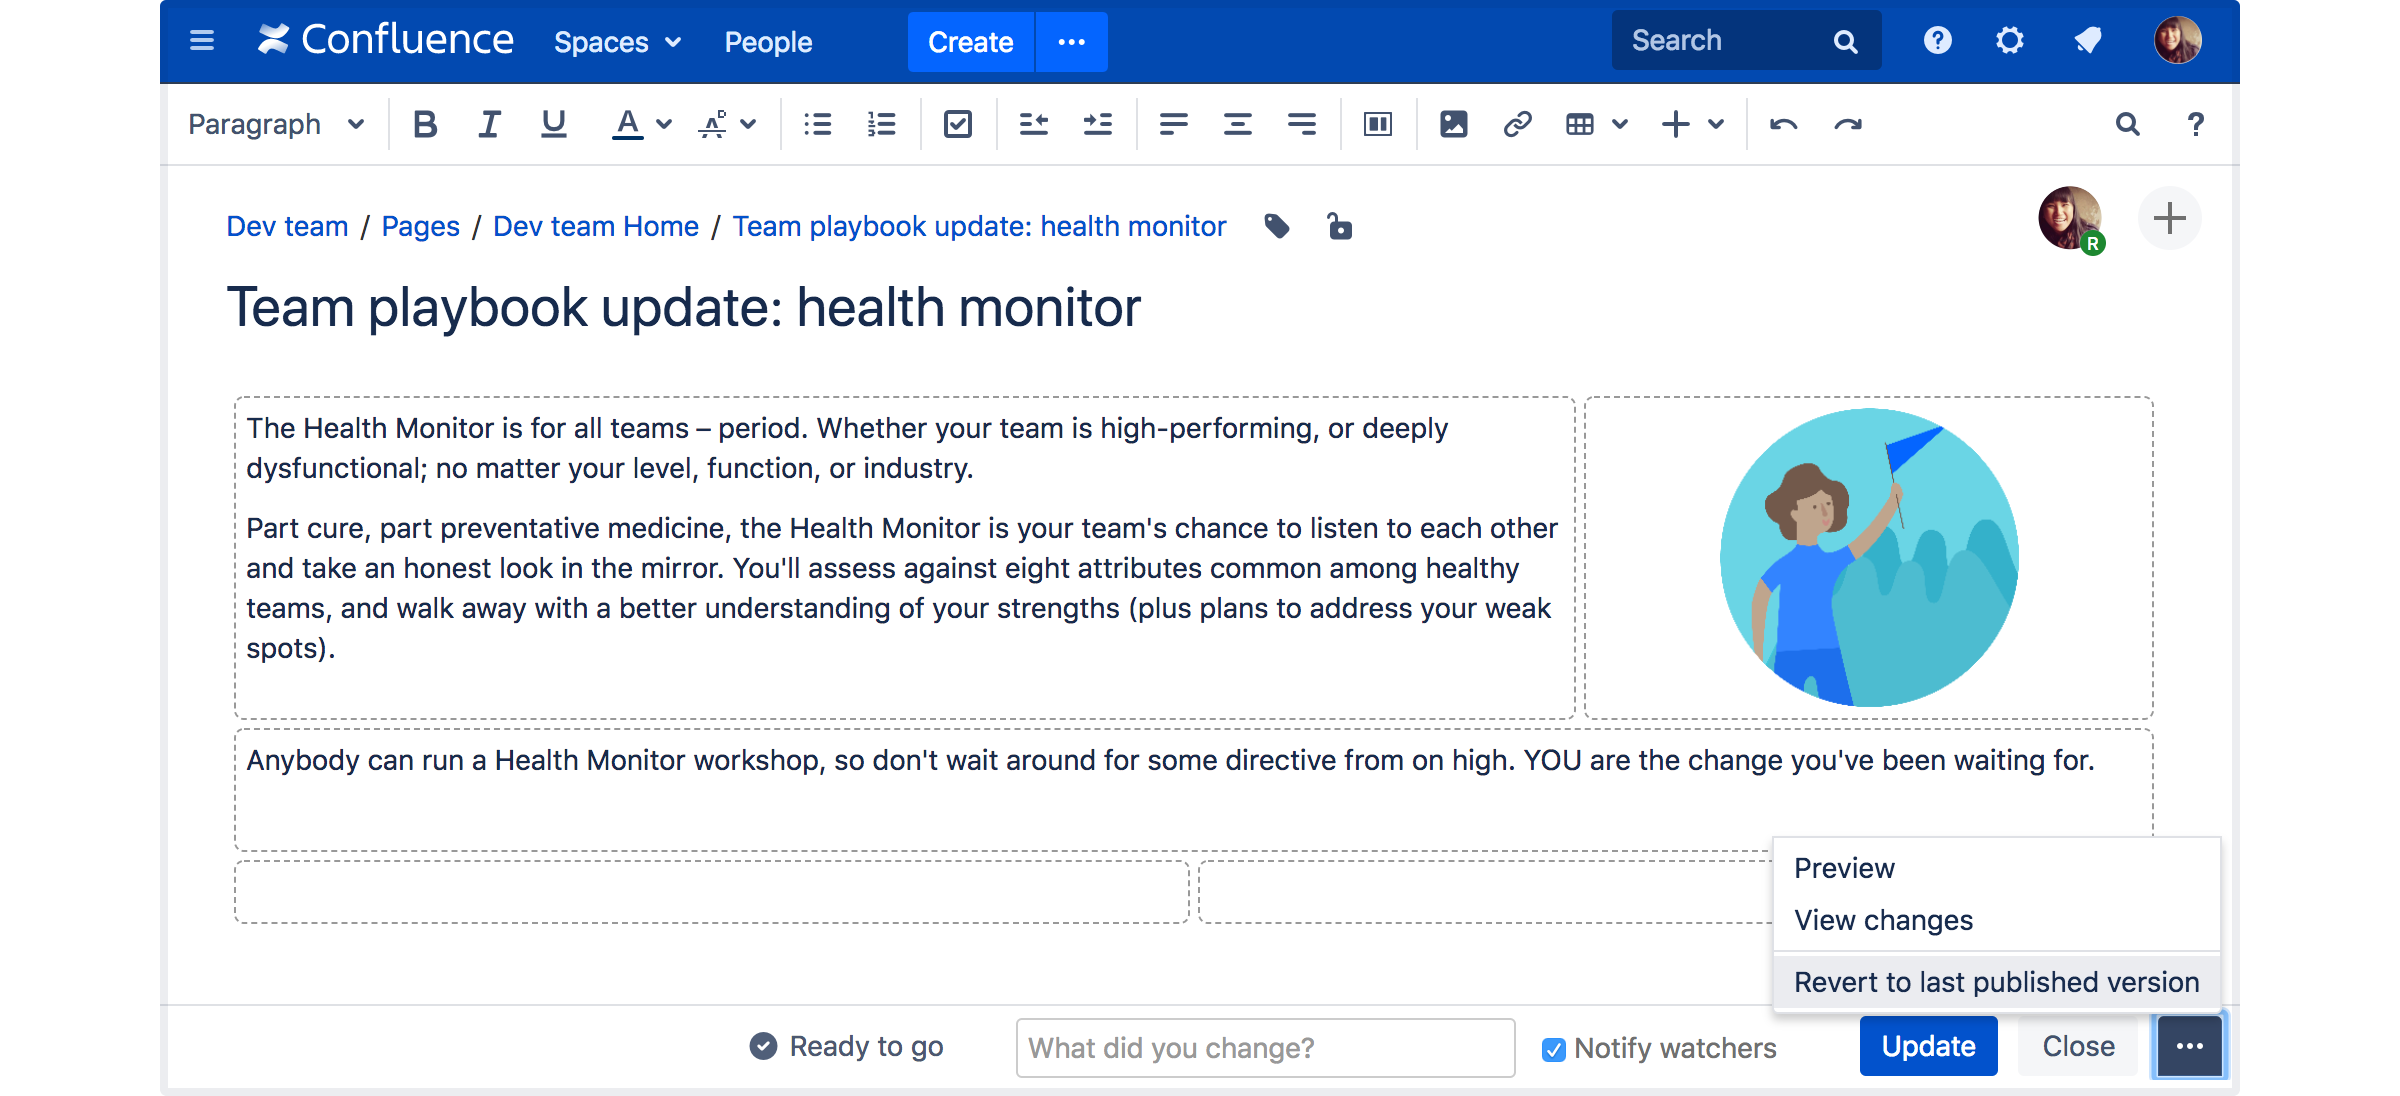Open page restrictions padlock icon

(1339, 227)
